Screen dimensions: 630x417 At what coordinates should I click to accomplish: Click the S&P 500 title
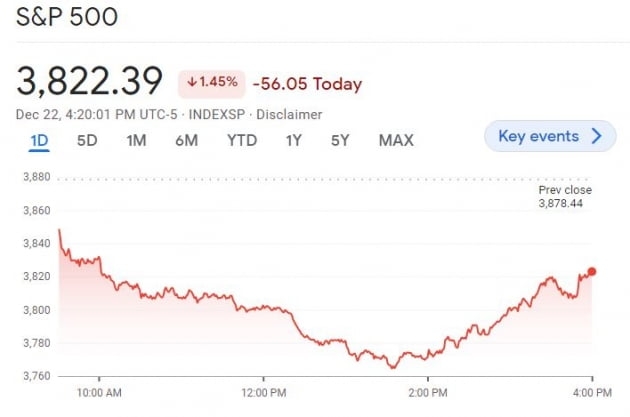pos(66,20)
